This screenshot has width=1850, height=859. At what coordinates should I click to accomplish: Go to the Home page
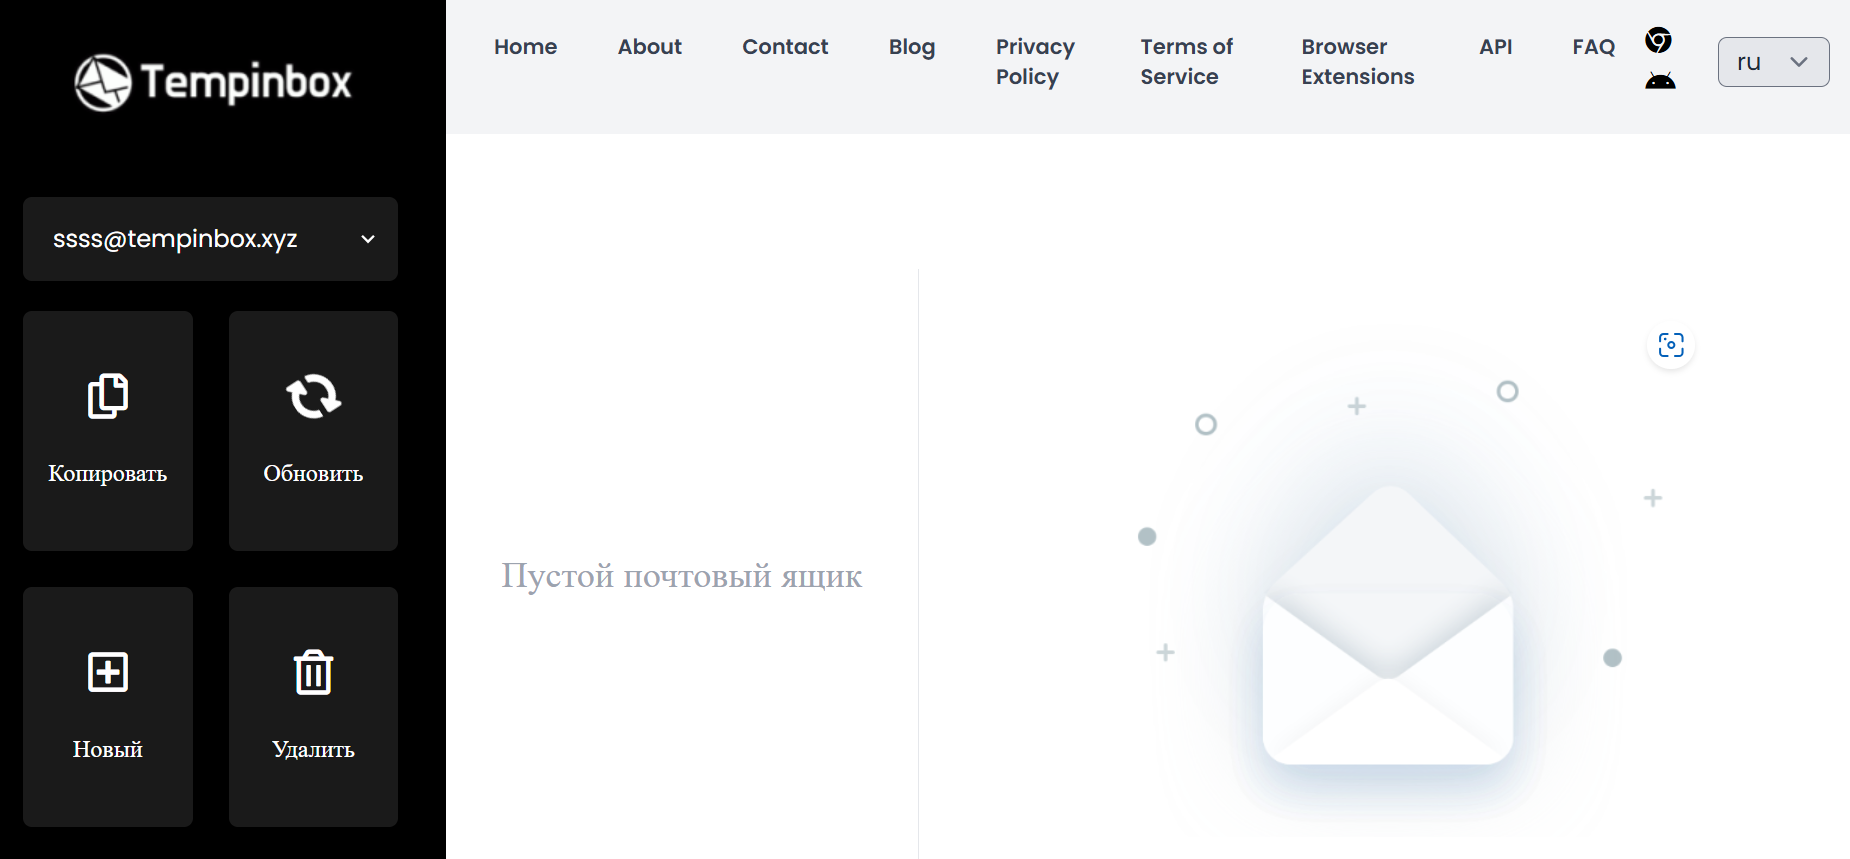click(x=525, y=47)
